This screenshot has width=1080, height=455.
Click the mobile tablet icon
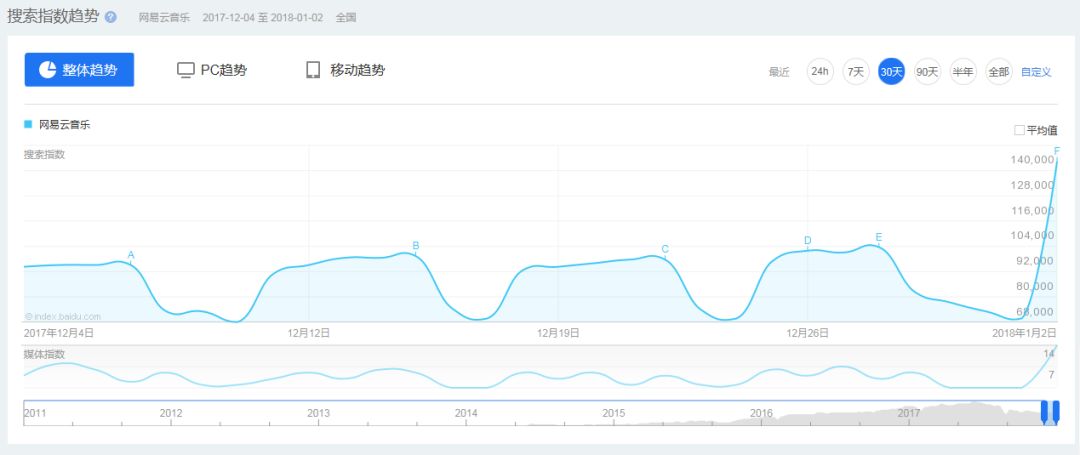click(313, 70)
